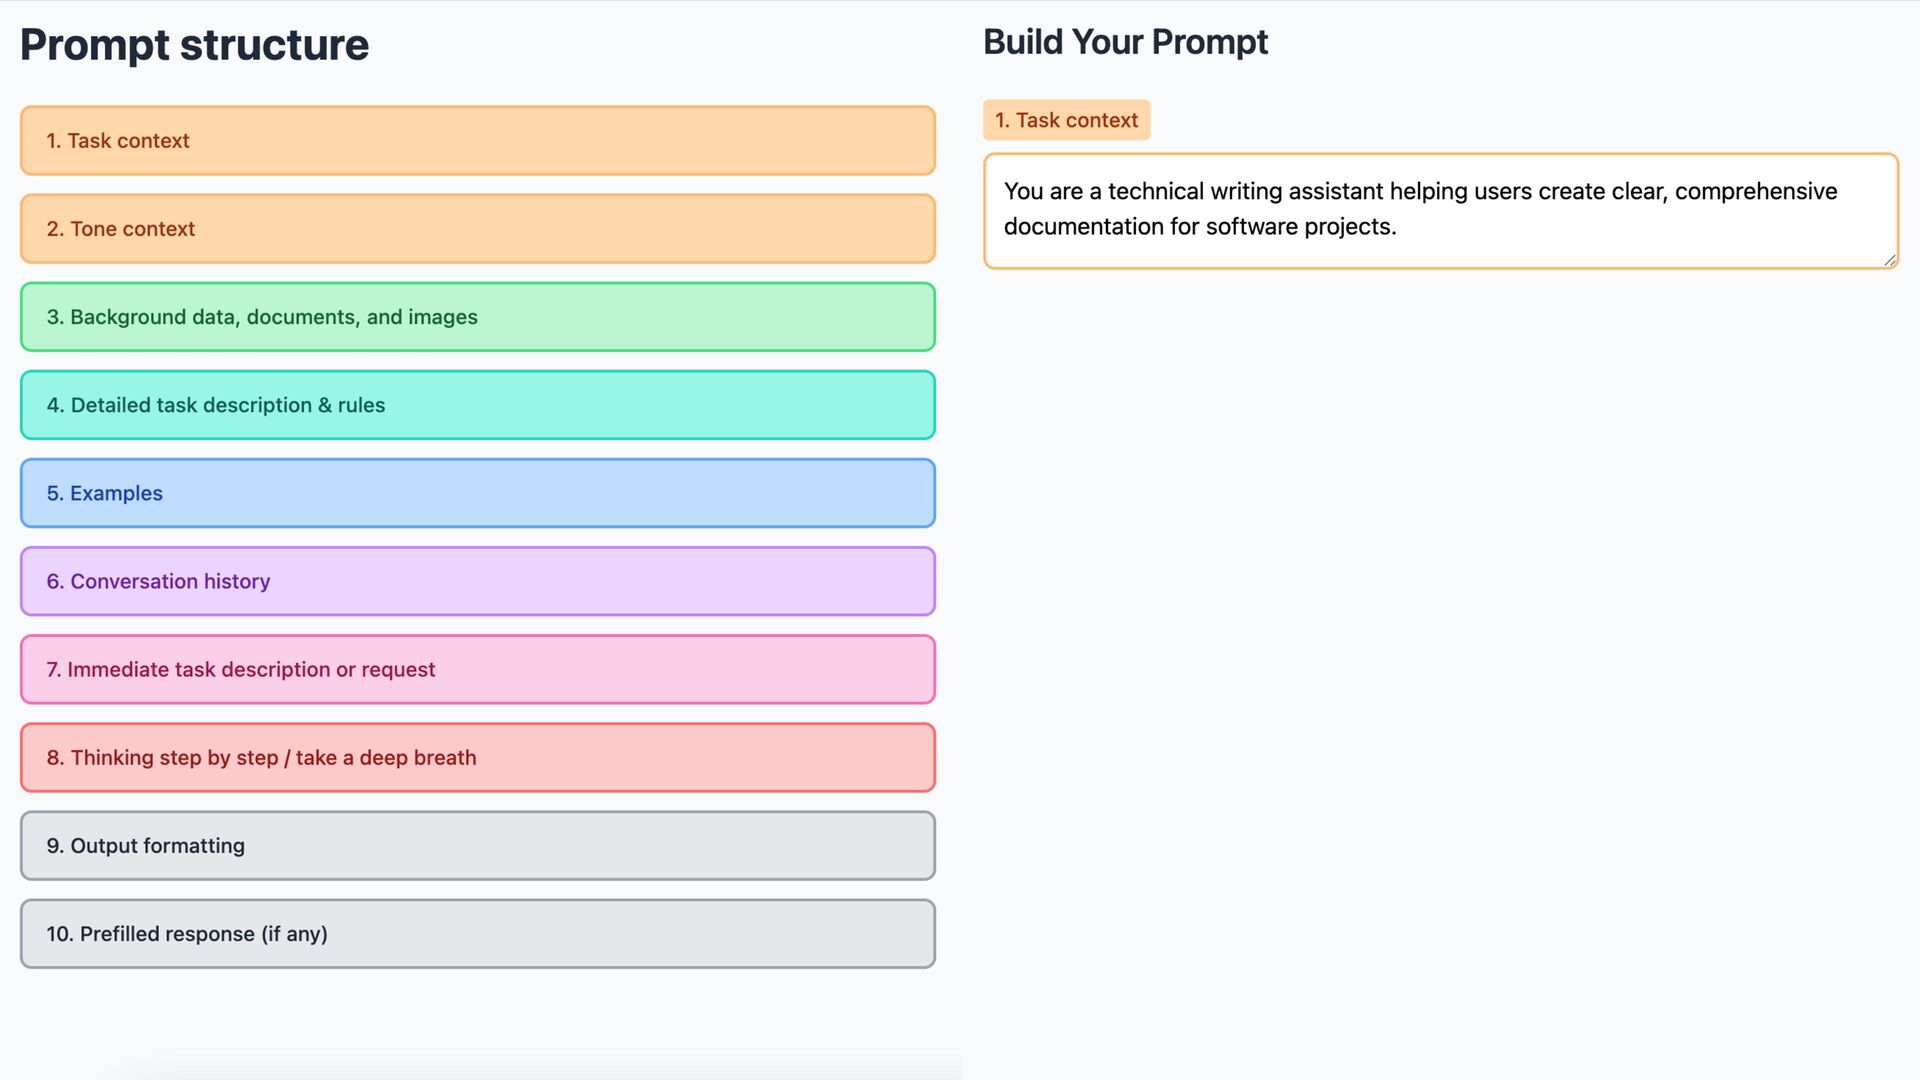This screenshot has width=1920, height=1080.
Task: Choose 'Detailed task description & rules' block
Action: coord(478,405)
